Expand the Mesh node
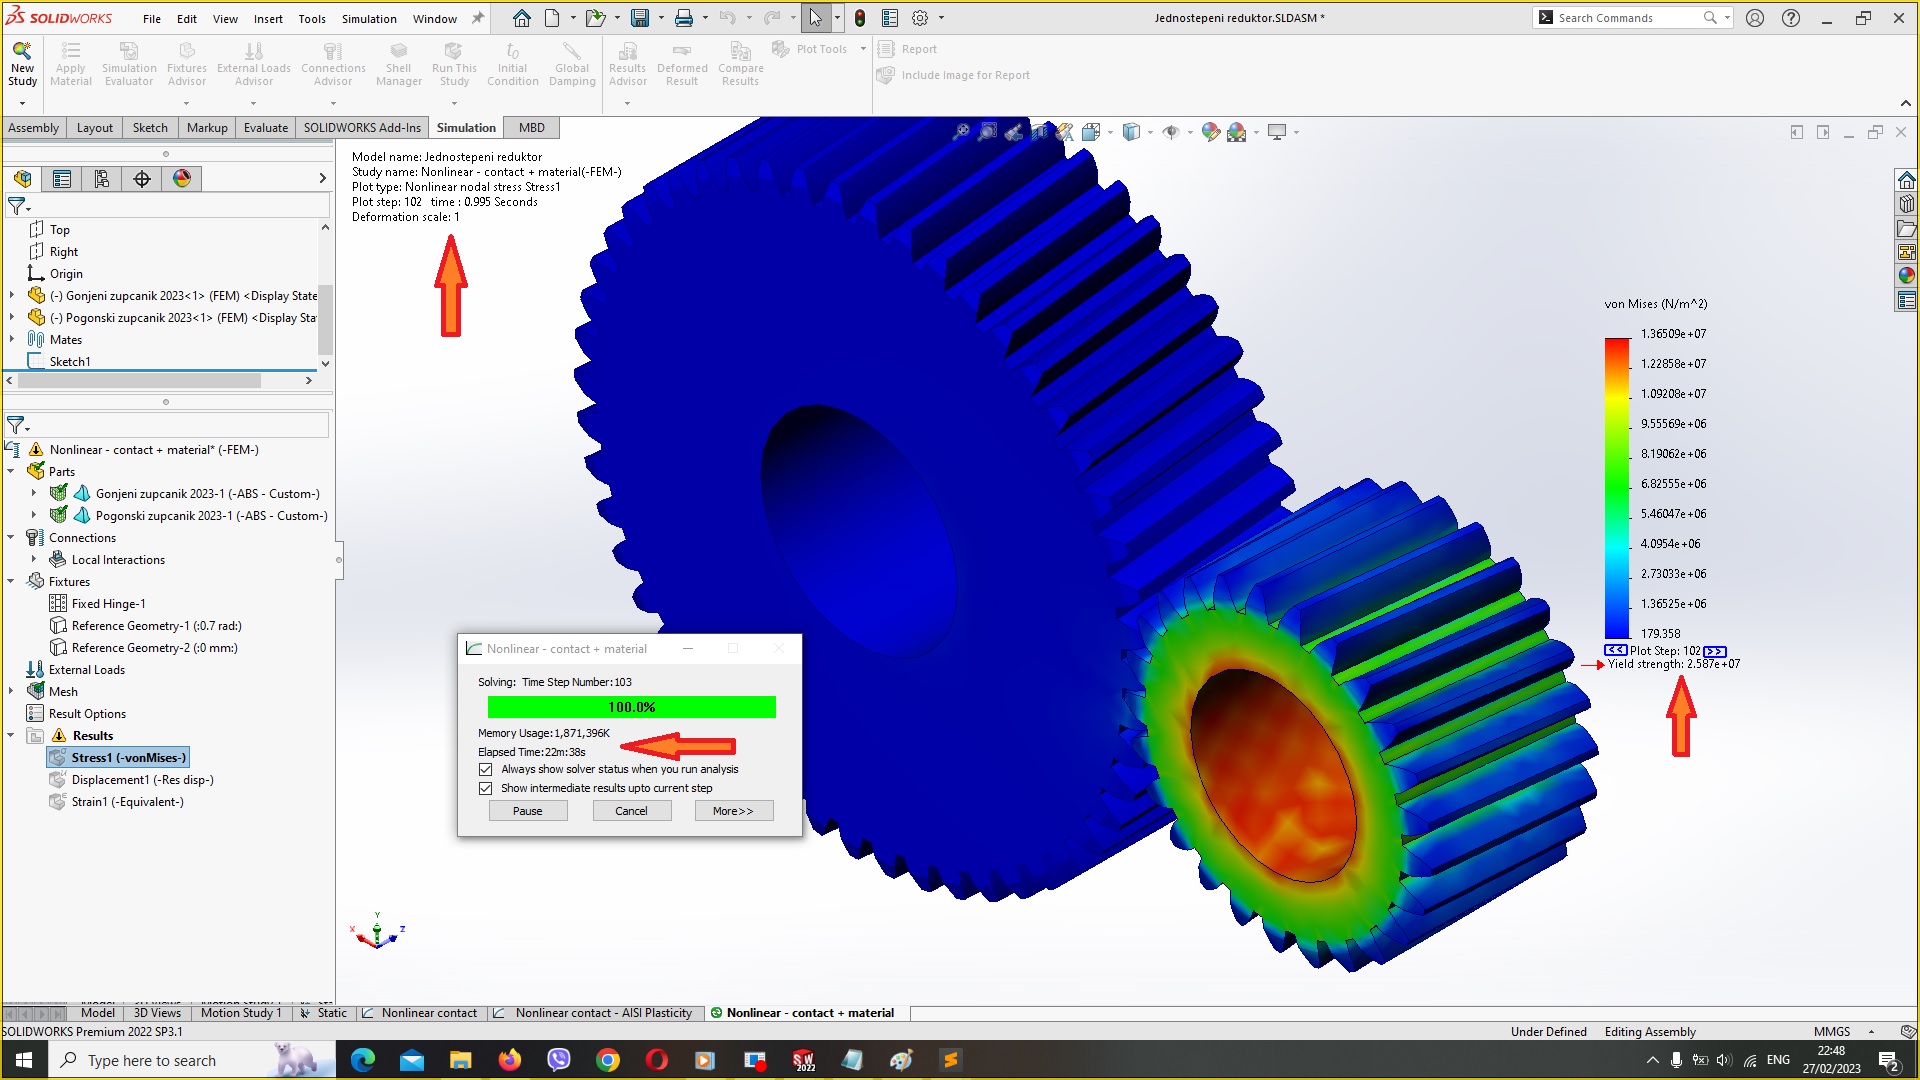 pyautogui.click(x=11, y=692)
